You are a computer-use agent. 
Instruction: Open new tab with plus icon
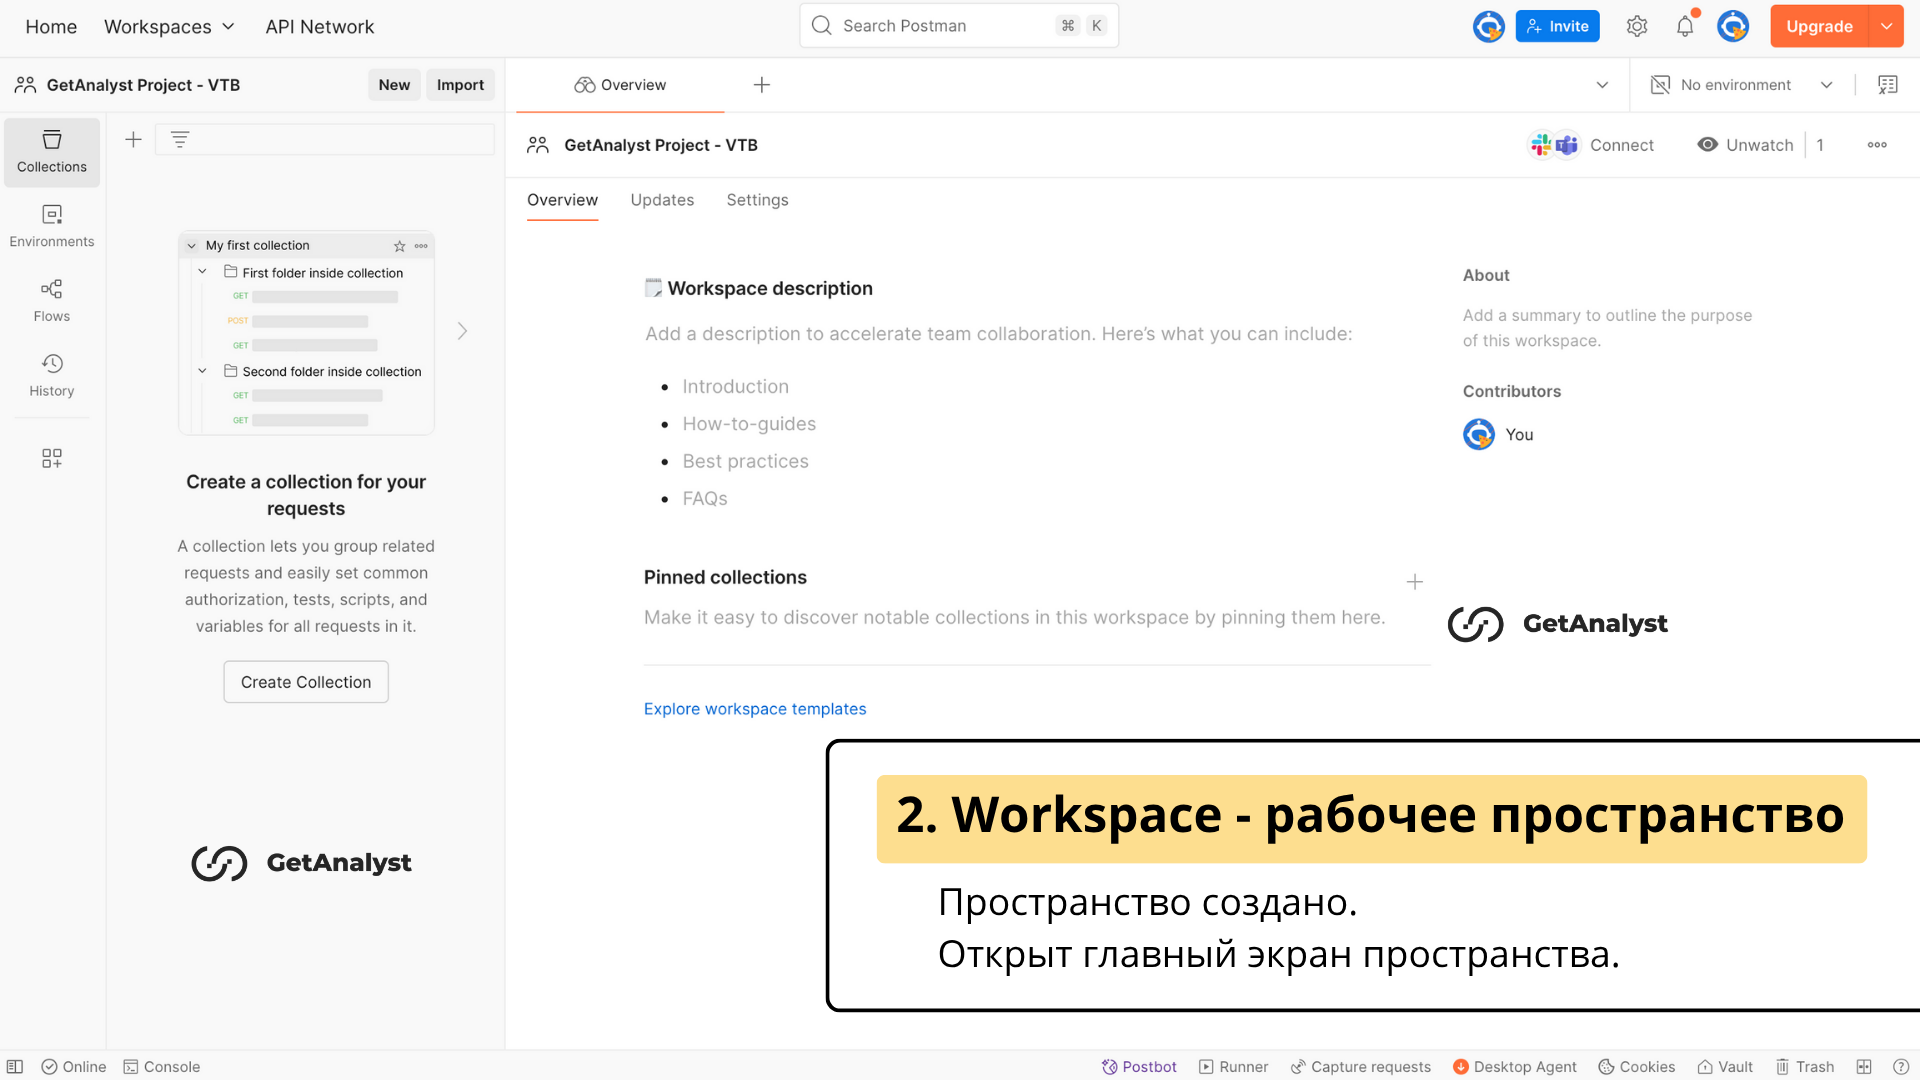pos(762,85)
